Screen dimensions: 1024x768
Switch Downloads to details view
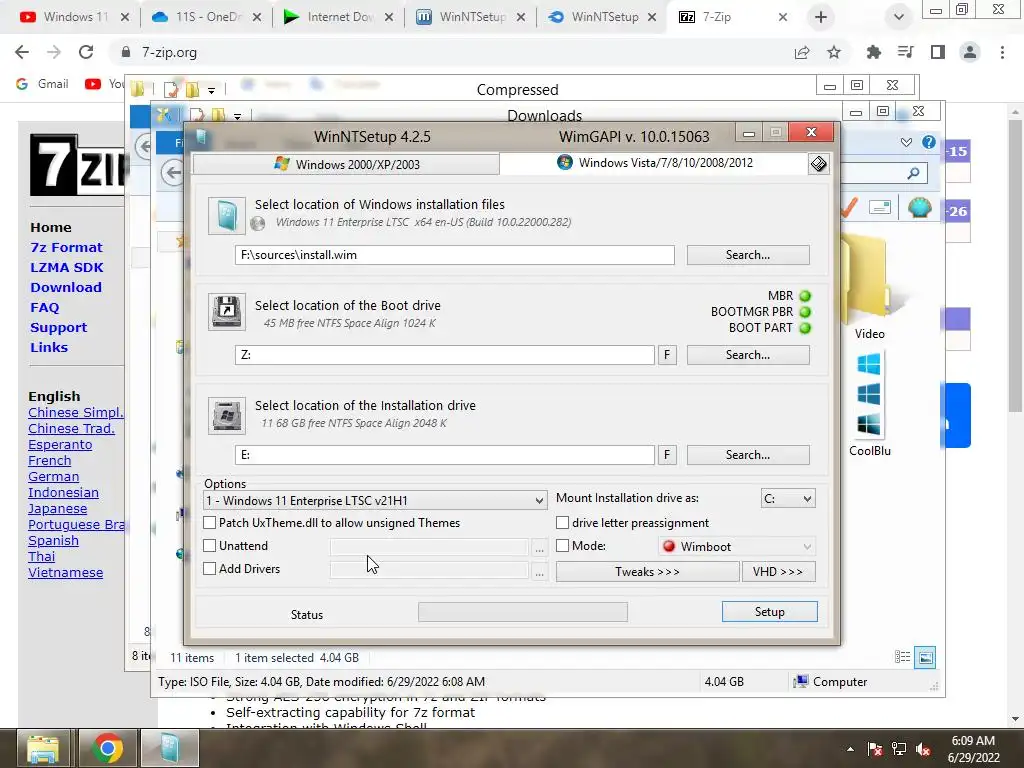click(903, 658)
